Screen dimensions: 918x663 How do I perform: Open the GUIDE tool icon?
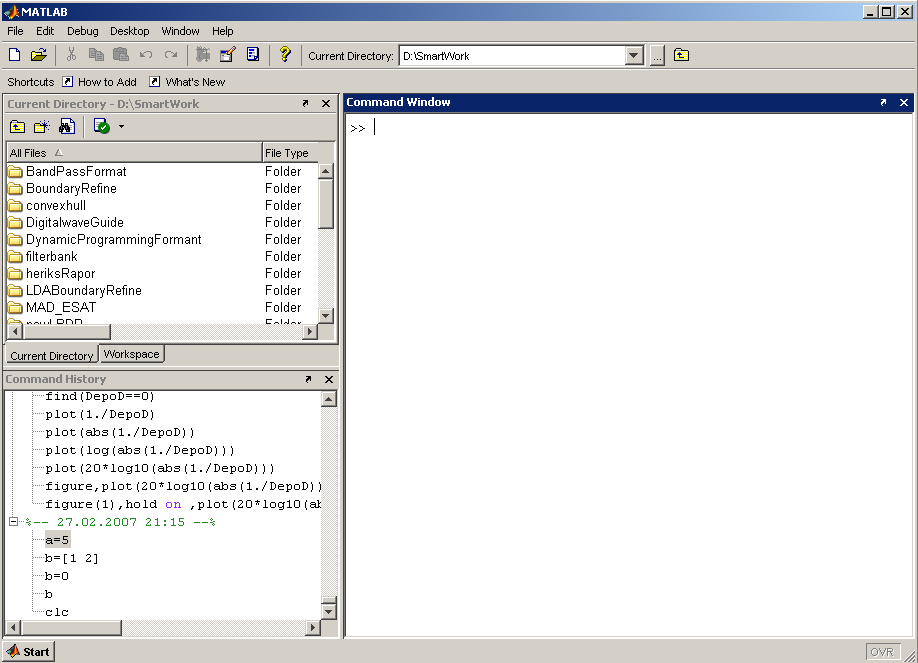[228, 55]
